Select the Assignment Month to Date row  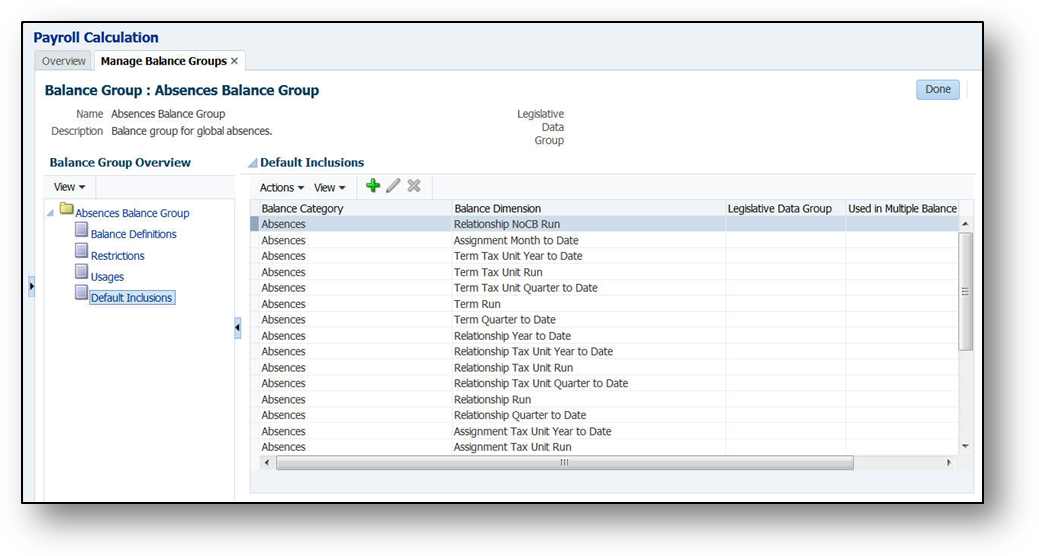click(x=515, y=240)
